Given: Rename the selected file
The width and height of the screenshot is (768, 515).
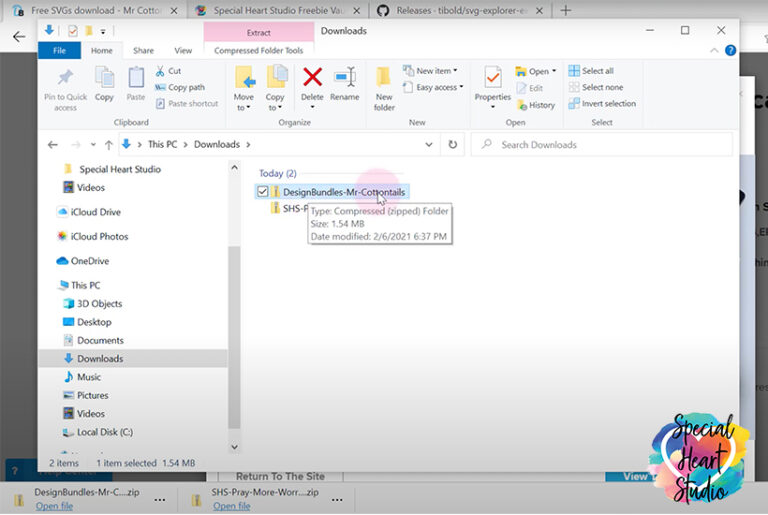Looking at the screenshot, I should coord(345,84).
